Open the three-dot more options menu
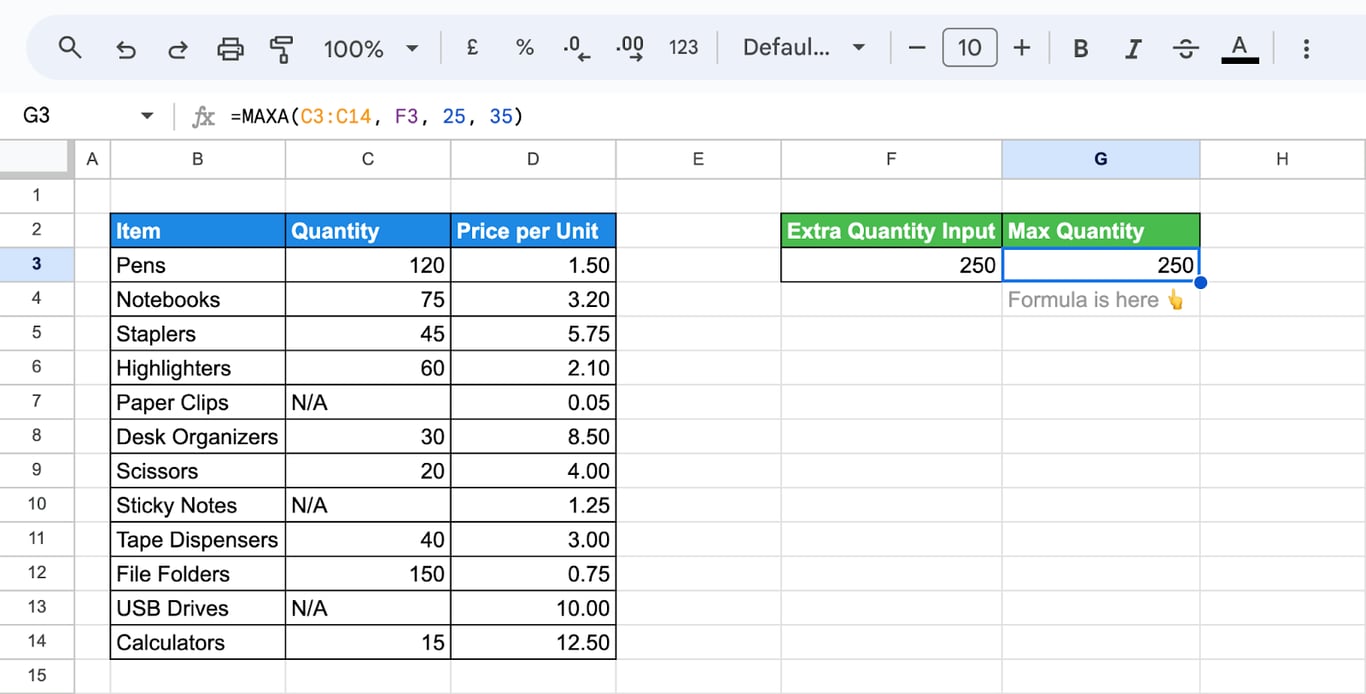Image resolution: width=1366 pixels, height=694 pixels. point(1306,48)
